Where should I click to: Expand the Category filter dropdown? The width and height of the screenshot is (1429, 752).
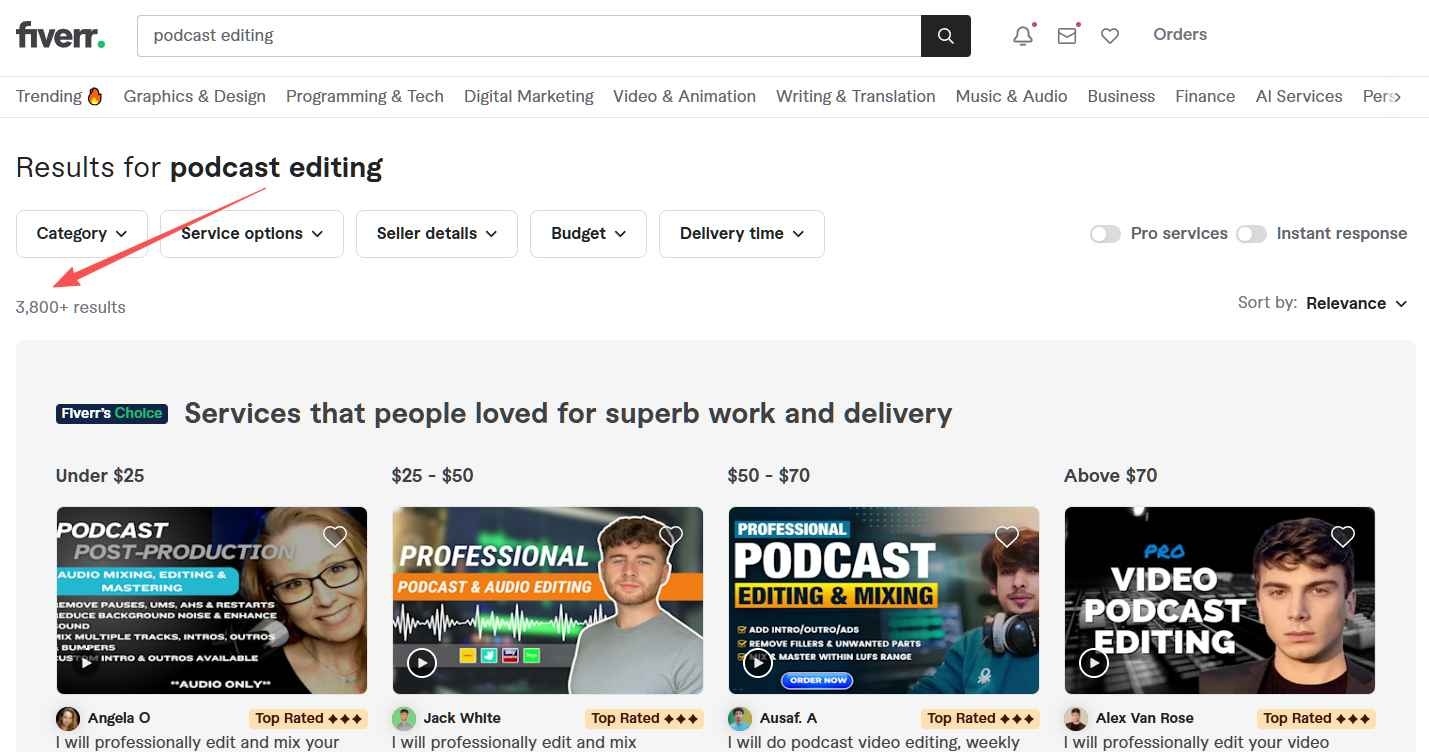click(82, 234)
